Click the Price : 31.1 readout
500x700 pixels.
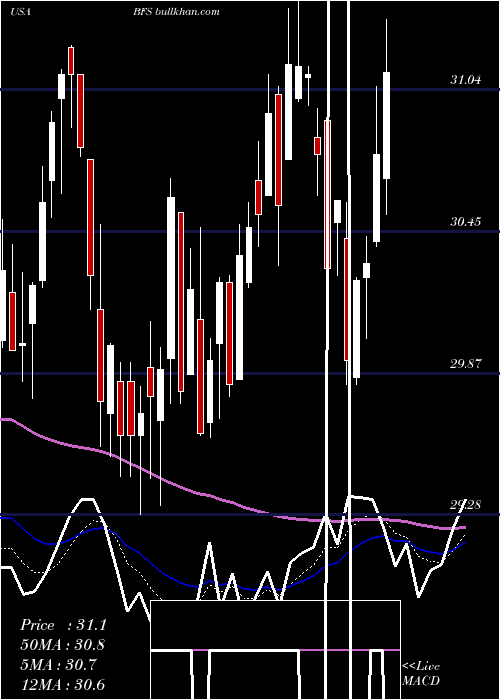pos(63,625)
